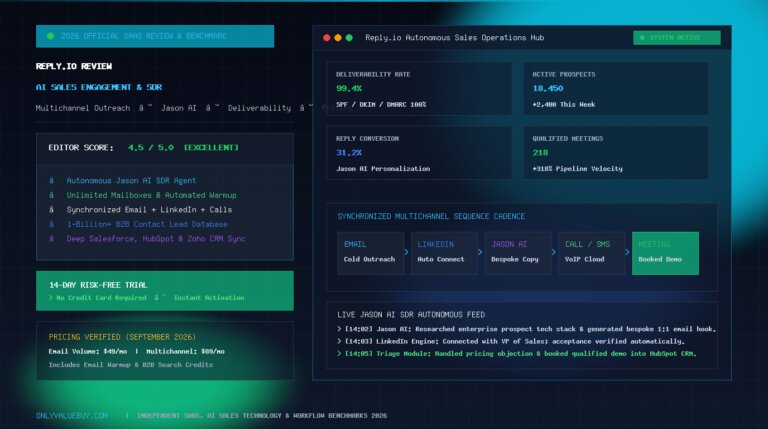Click Includes Email Warmup & B2B Search Credits
This screenshot has width=768, height=429.
click(131, 365)
